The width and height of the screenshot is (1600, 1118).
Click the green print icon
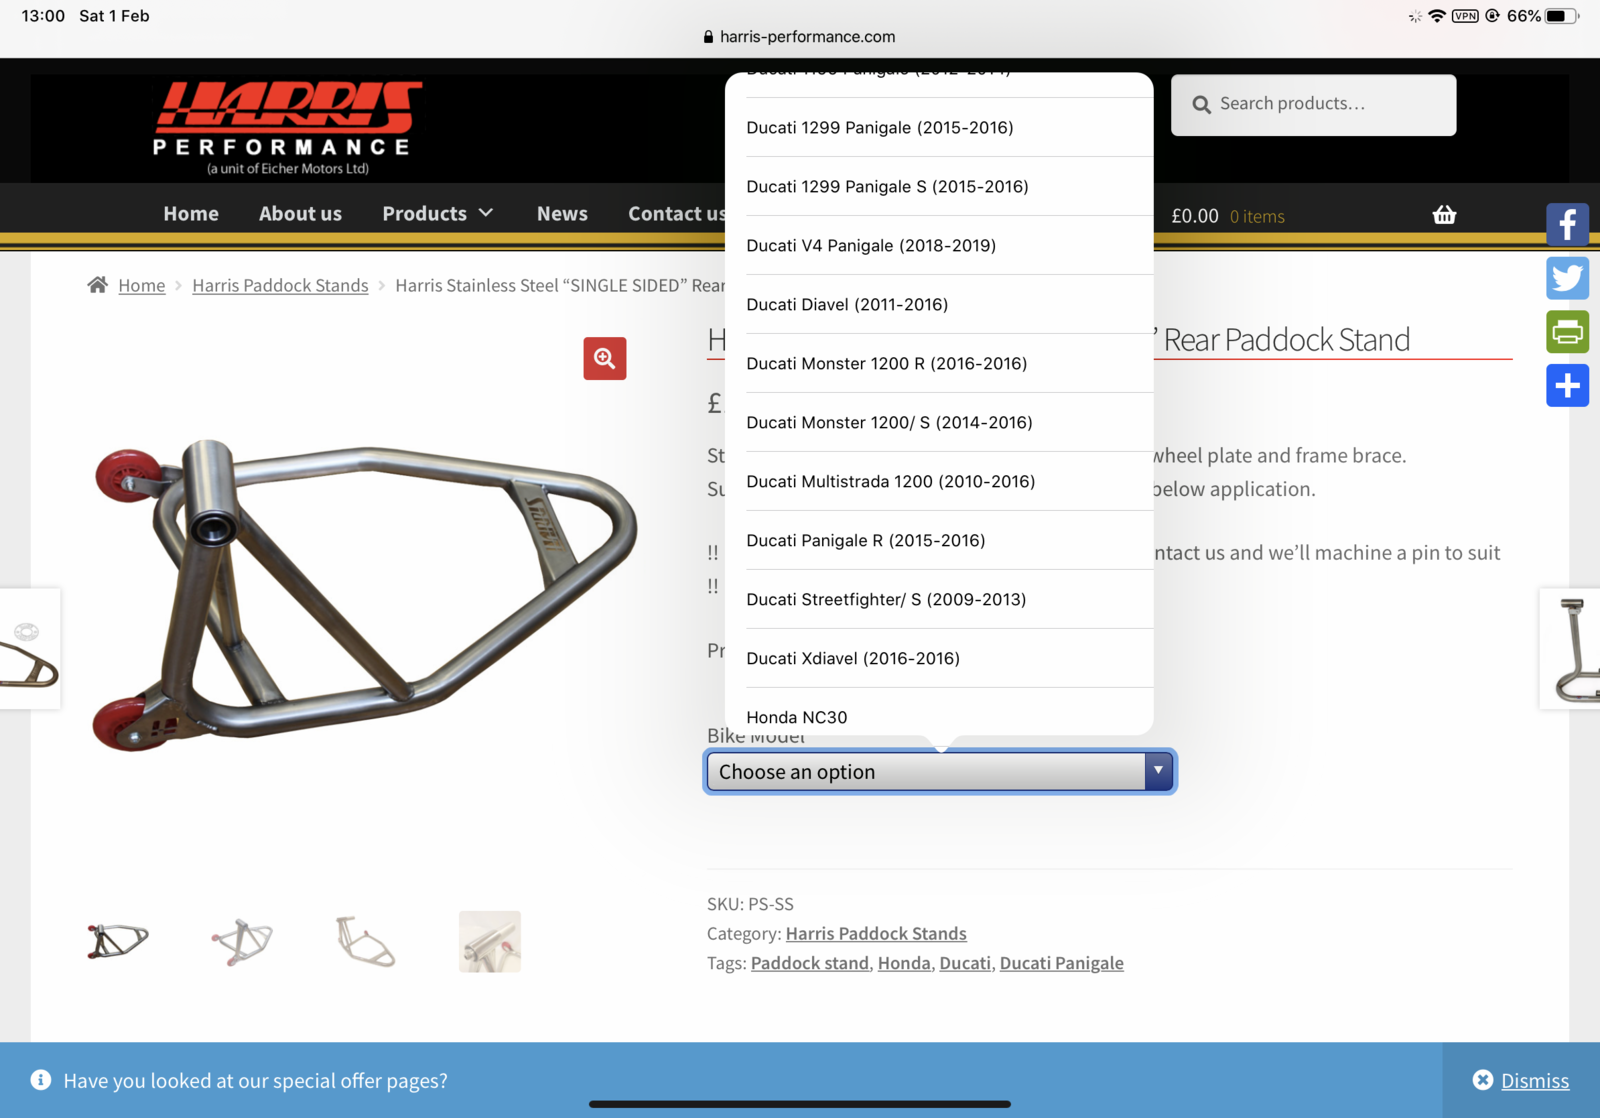[1567, 332]
